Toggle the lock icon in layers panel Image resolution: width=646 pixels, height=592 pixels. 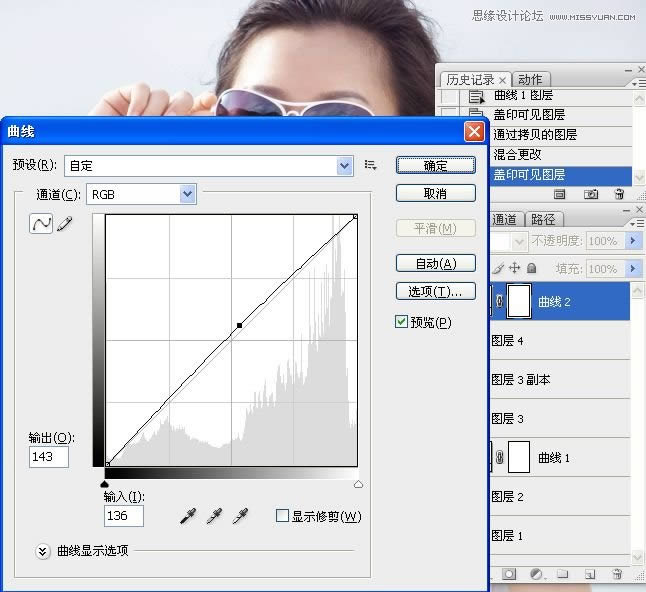(x=531, y=268)
